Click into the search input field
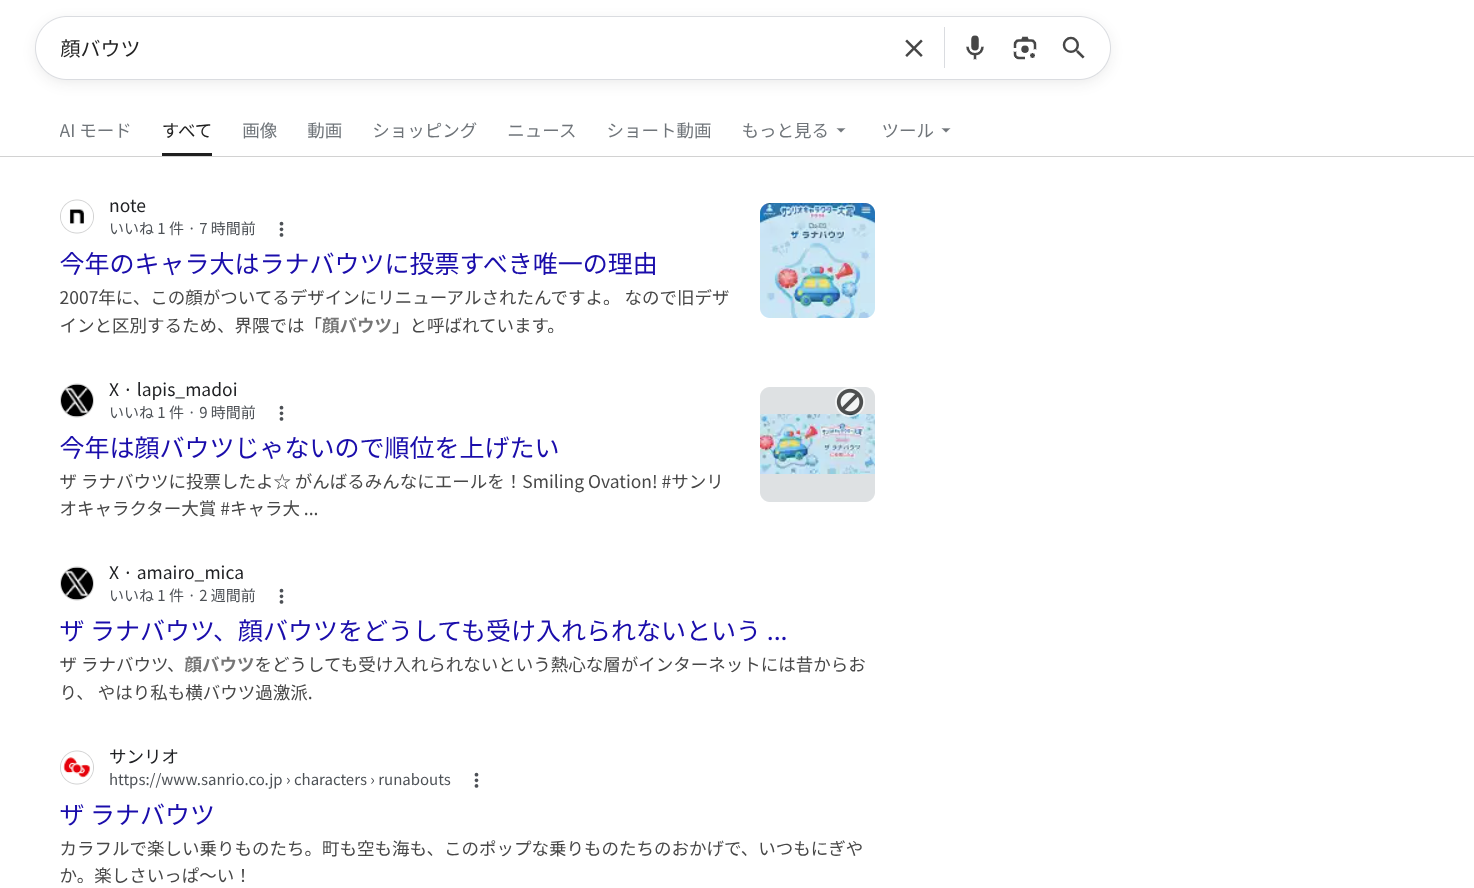 [x=470, y=48]
